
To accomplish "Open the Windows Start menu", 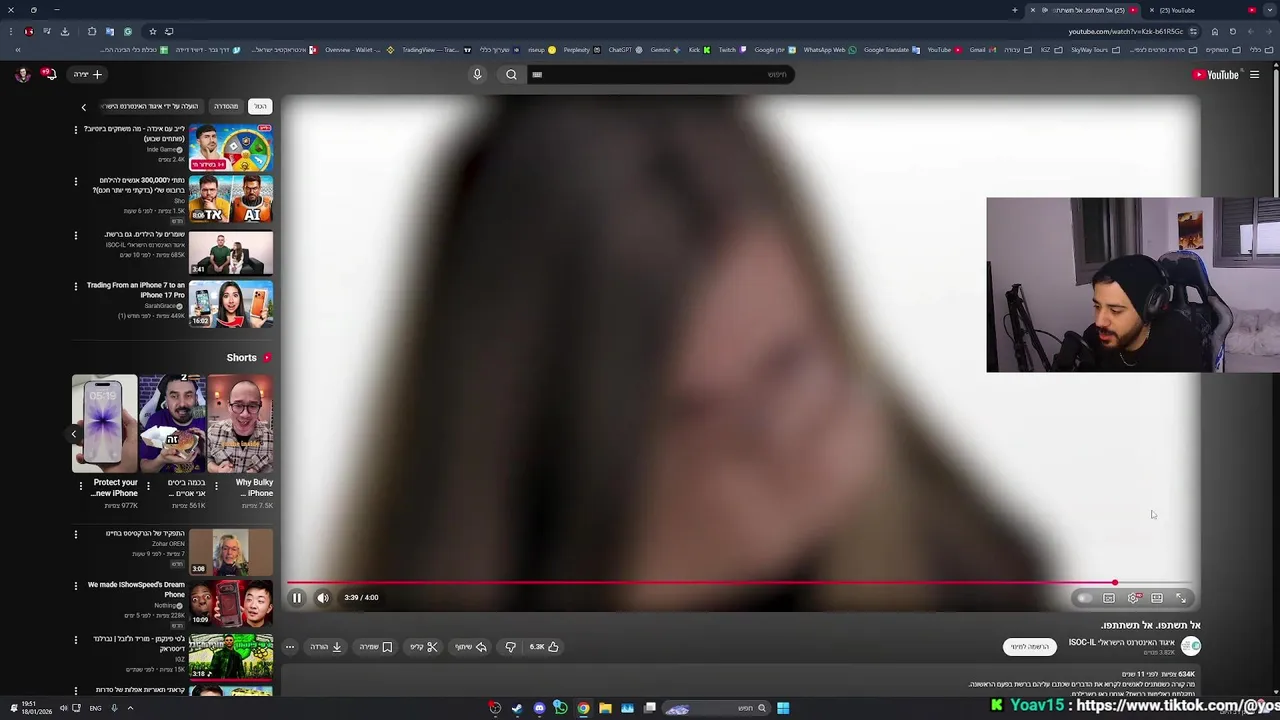I will coord(783,708).
